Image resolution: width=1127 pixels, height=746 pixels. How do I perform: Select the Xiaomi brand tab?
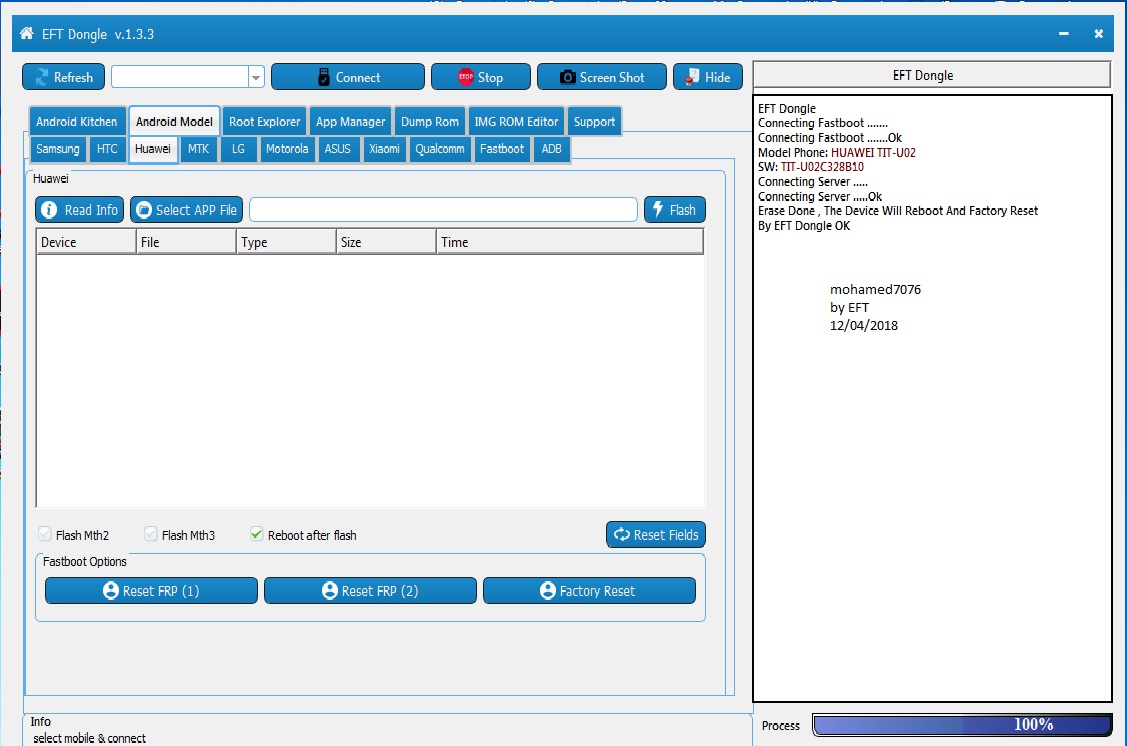point(385,149)
